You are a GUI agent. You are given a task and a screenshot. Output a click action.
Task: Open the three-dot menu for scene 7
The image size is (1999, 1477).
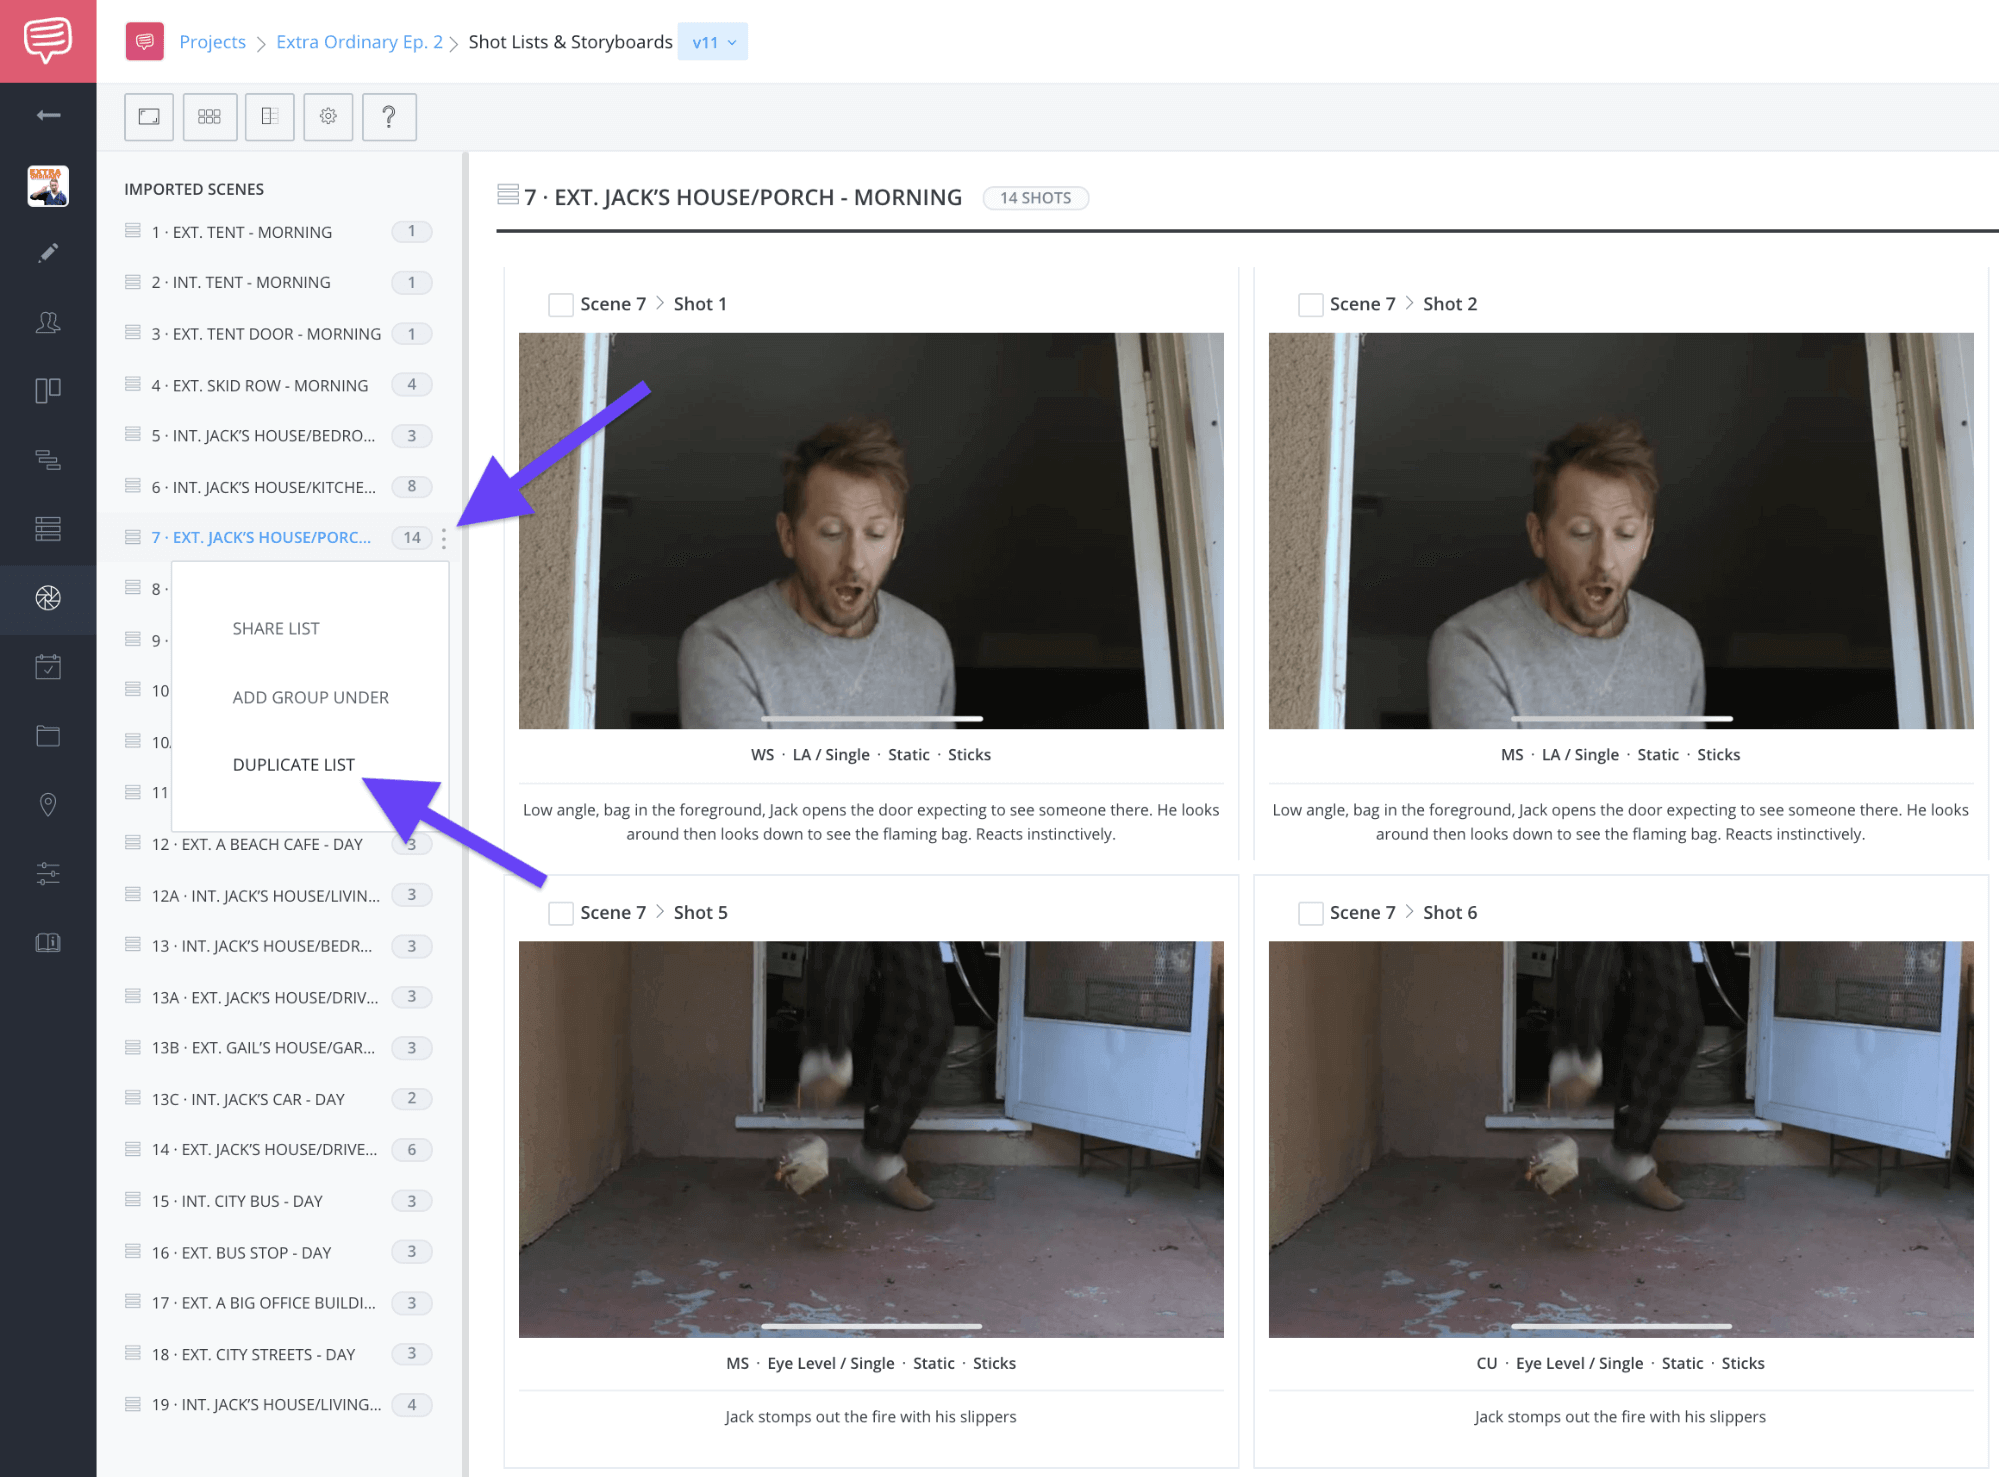(444, 538)
